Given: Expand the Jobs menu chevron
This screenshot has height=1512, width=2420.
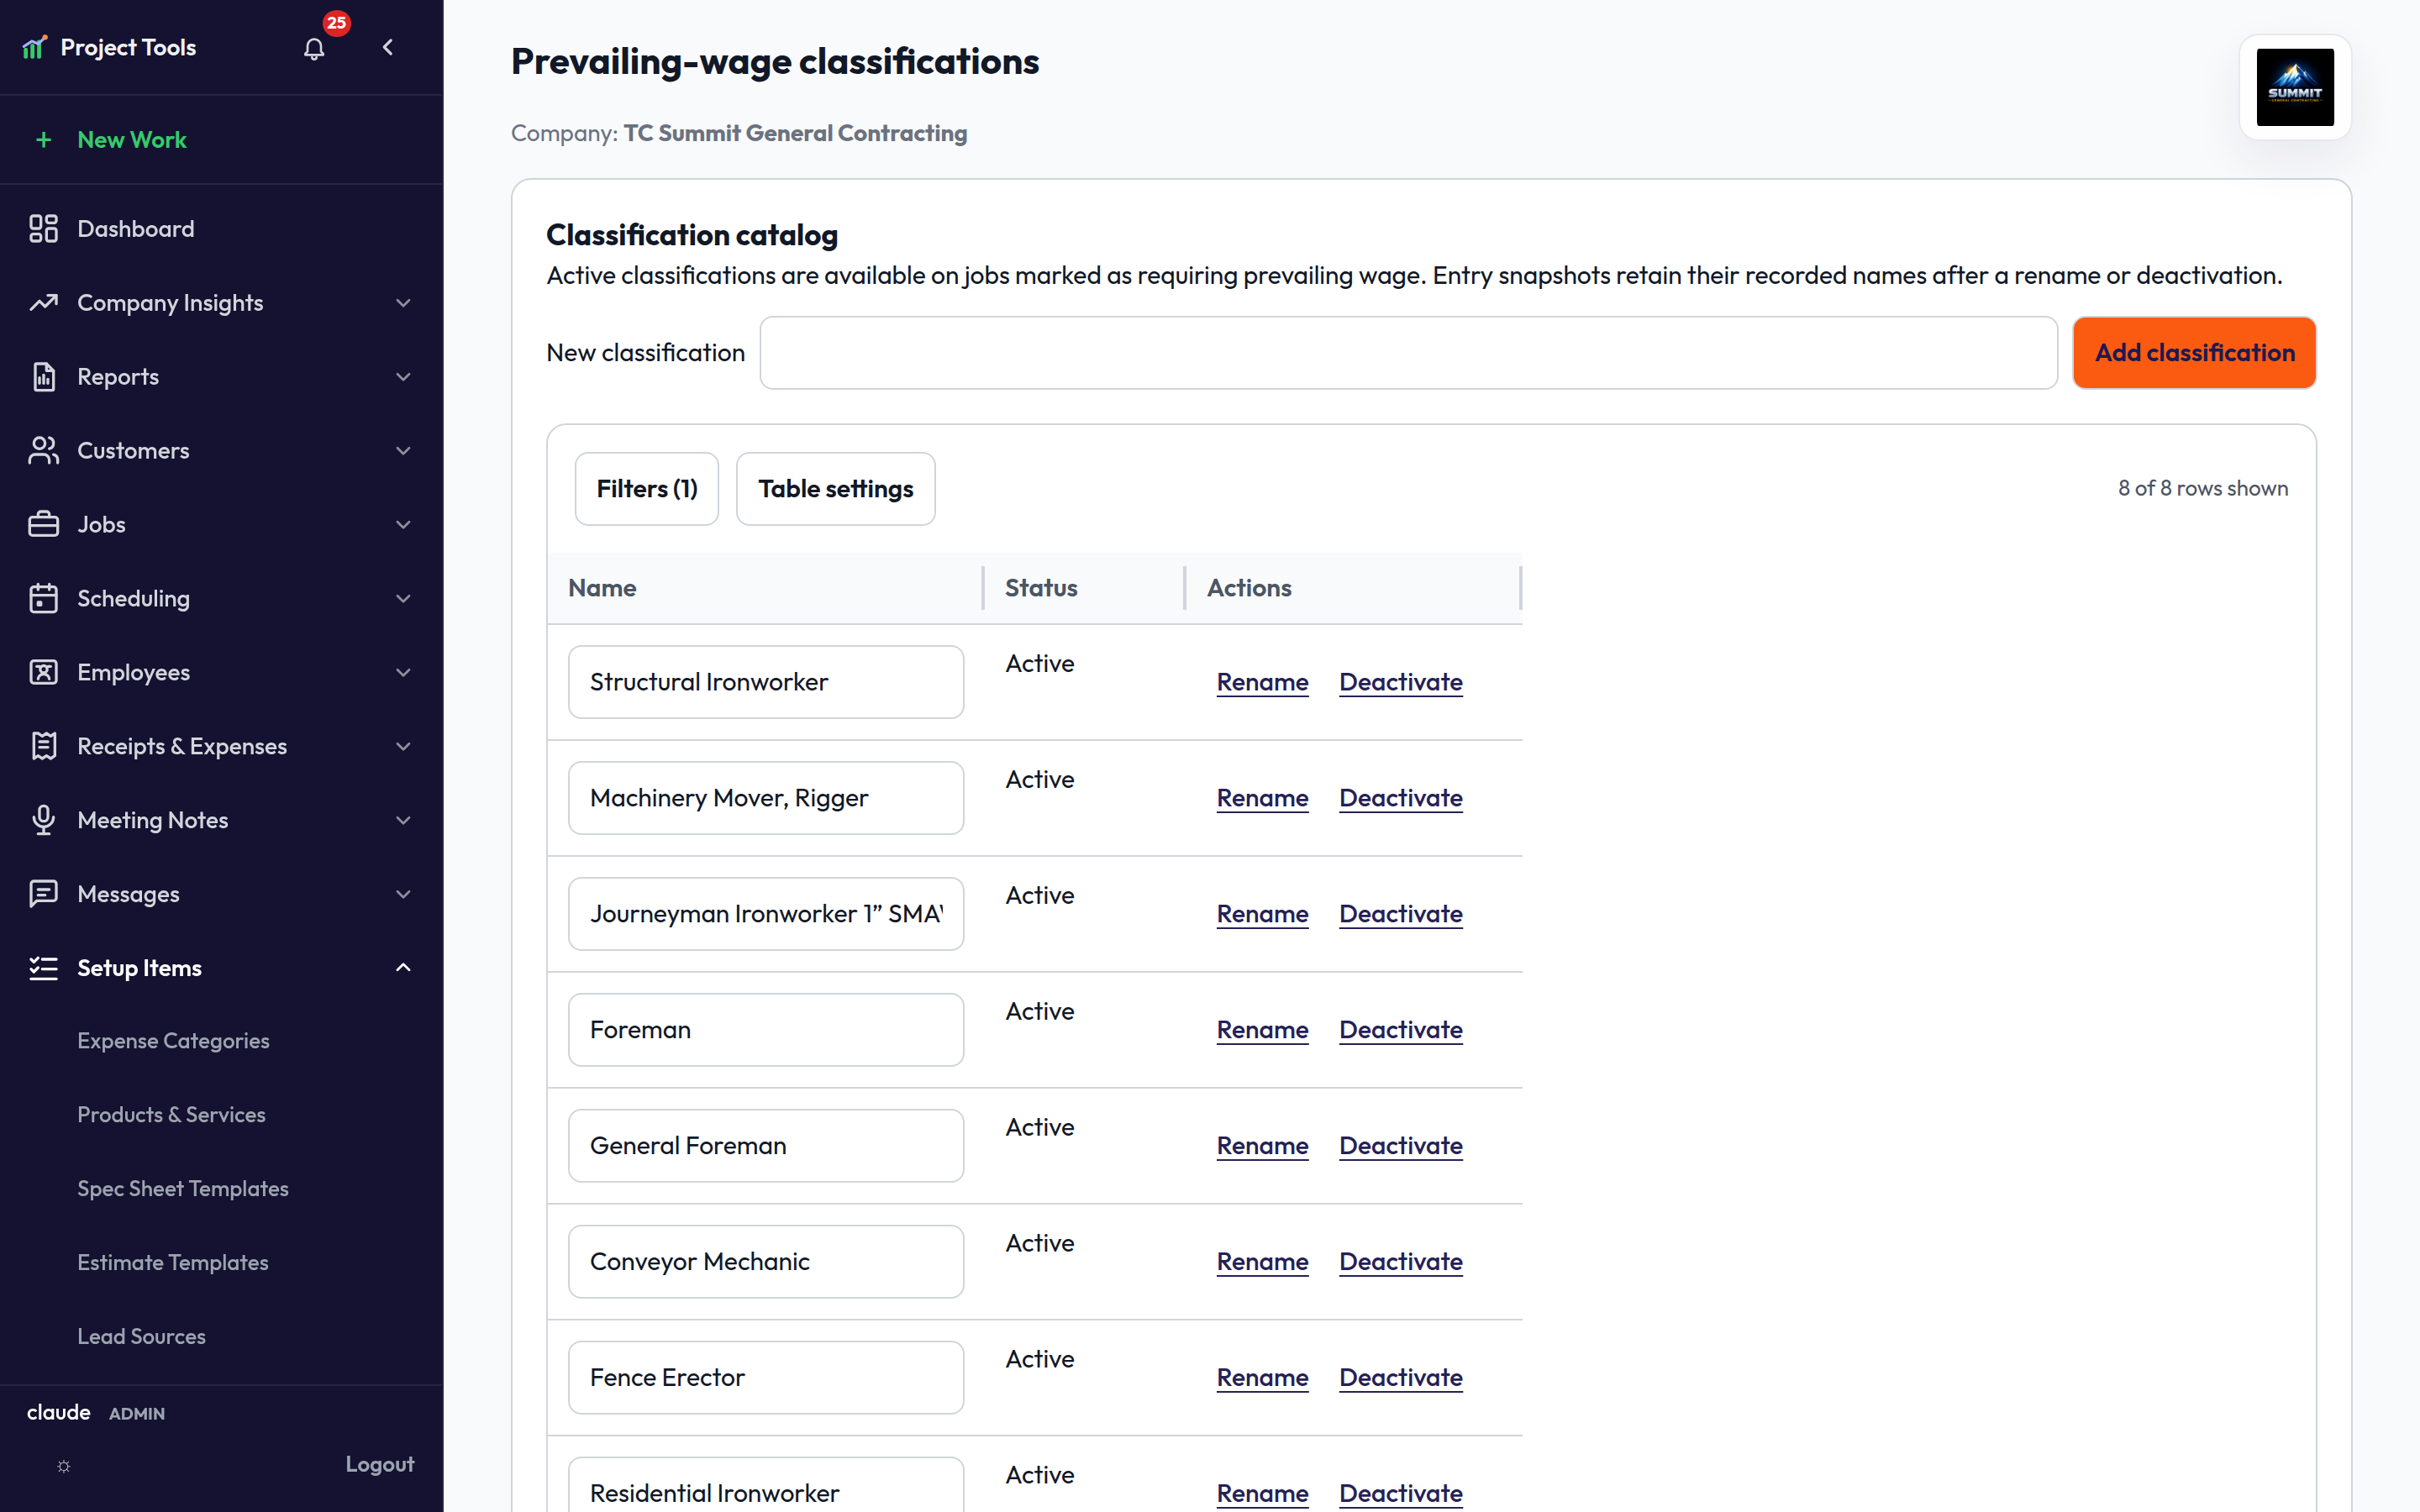Looking at the screenshot, I should click(x=403, y=525).
